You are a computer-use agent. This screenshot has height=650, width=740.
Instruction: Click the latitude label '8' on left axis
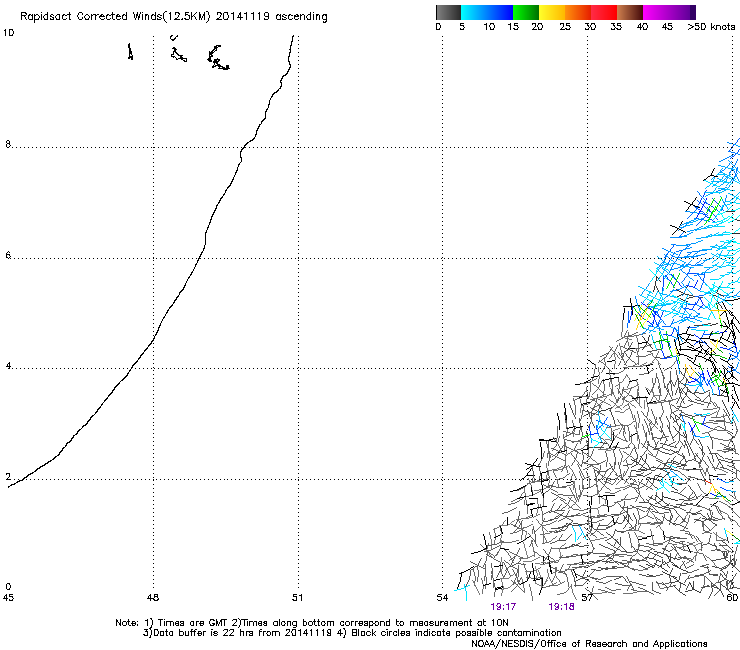point(8,144)
